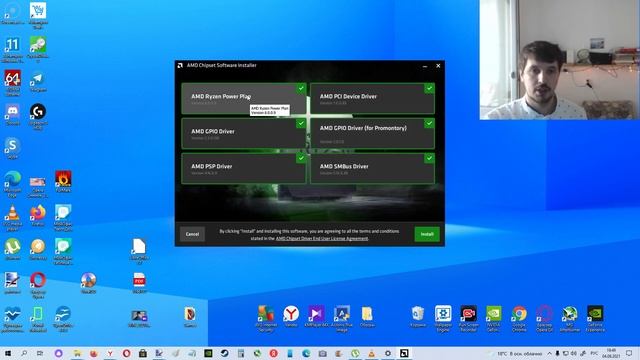This screenshot has width=640, height=360.
Task: Open the VLC media player desktop shortcut
Action: 13,218
